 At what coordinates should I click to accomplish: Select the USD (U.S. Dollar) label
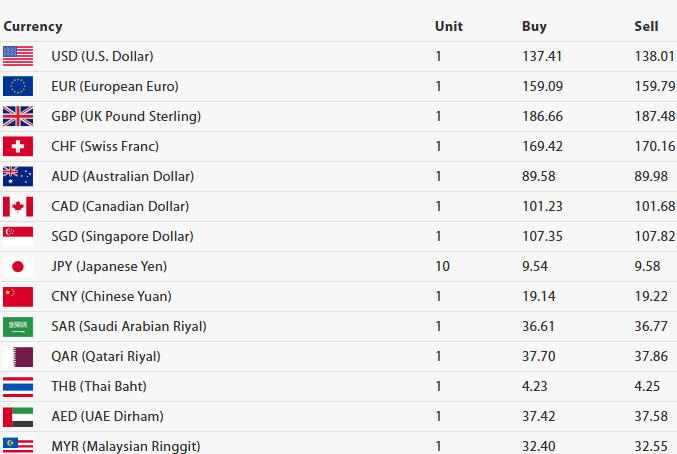click(x=102, y=56)
